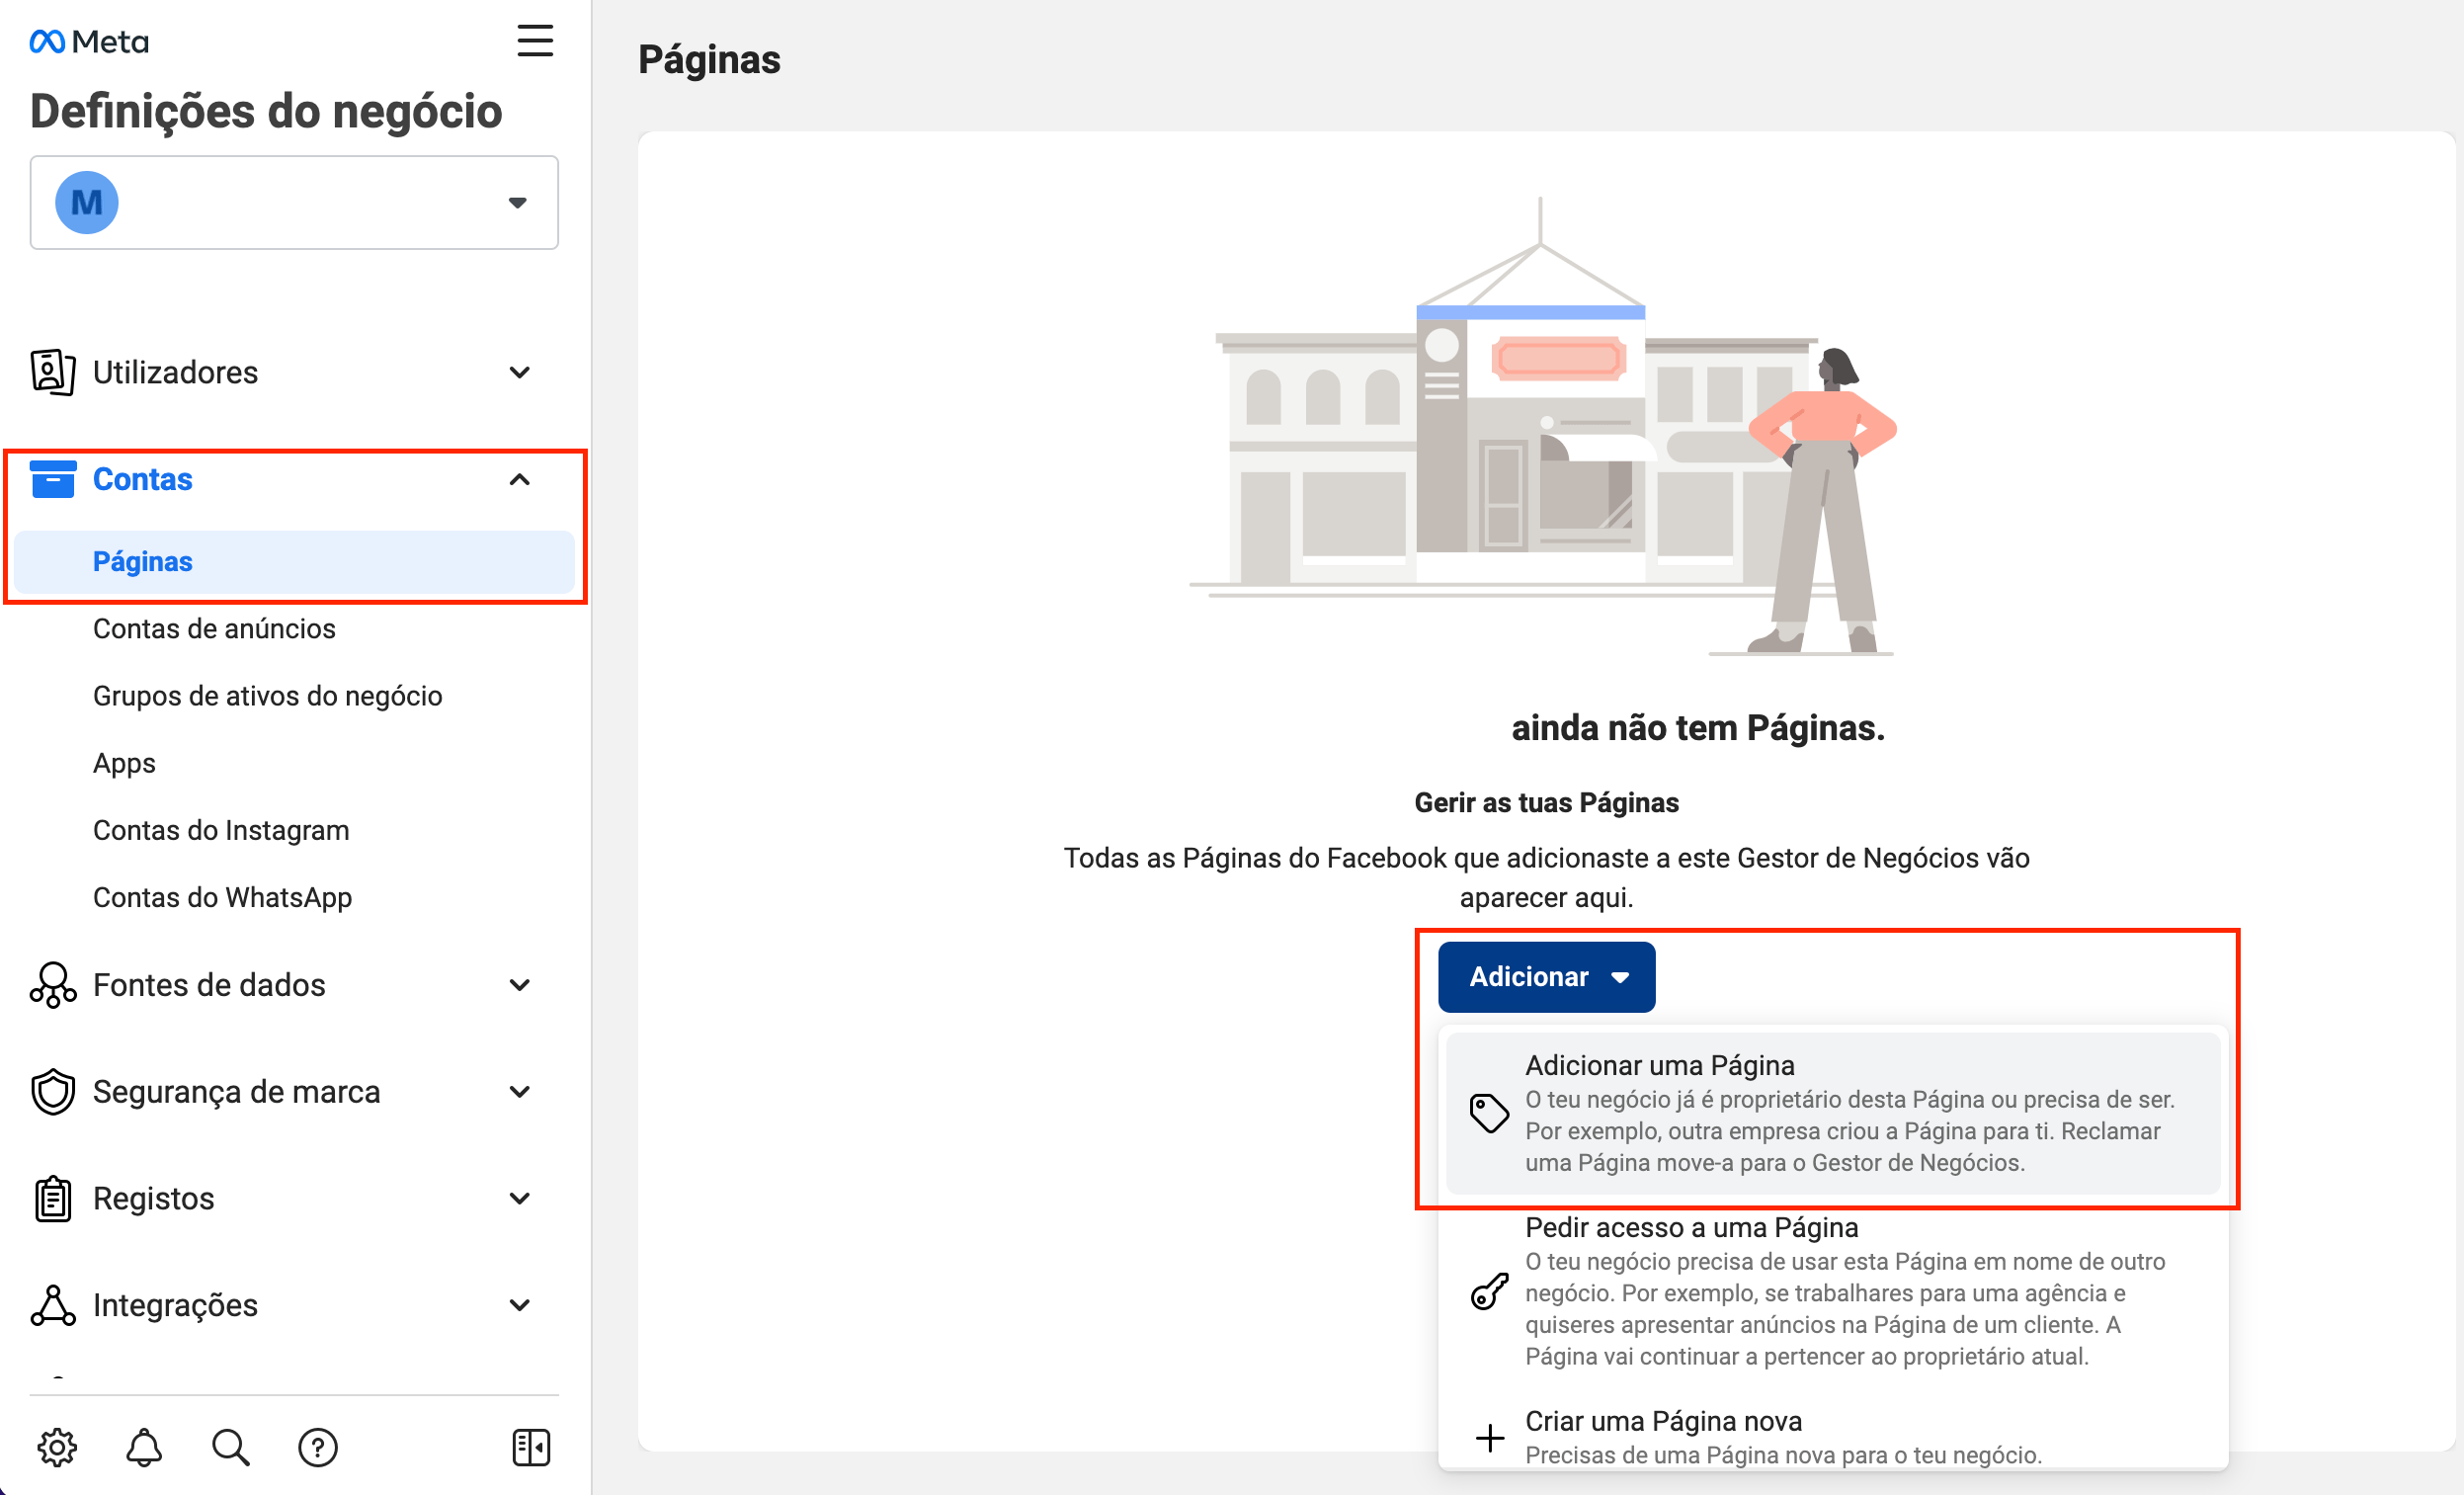Click the search magnifier icon
This screenshot has height=1495, width=2464.
click(x=230, y=1446)
